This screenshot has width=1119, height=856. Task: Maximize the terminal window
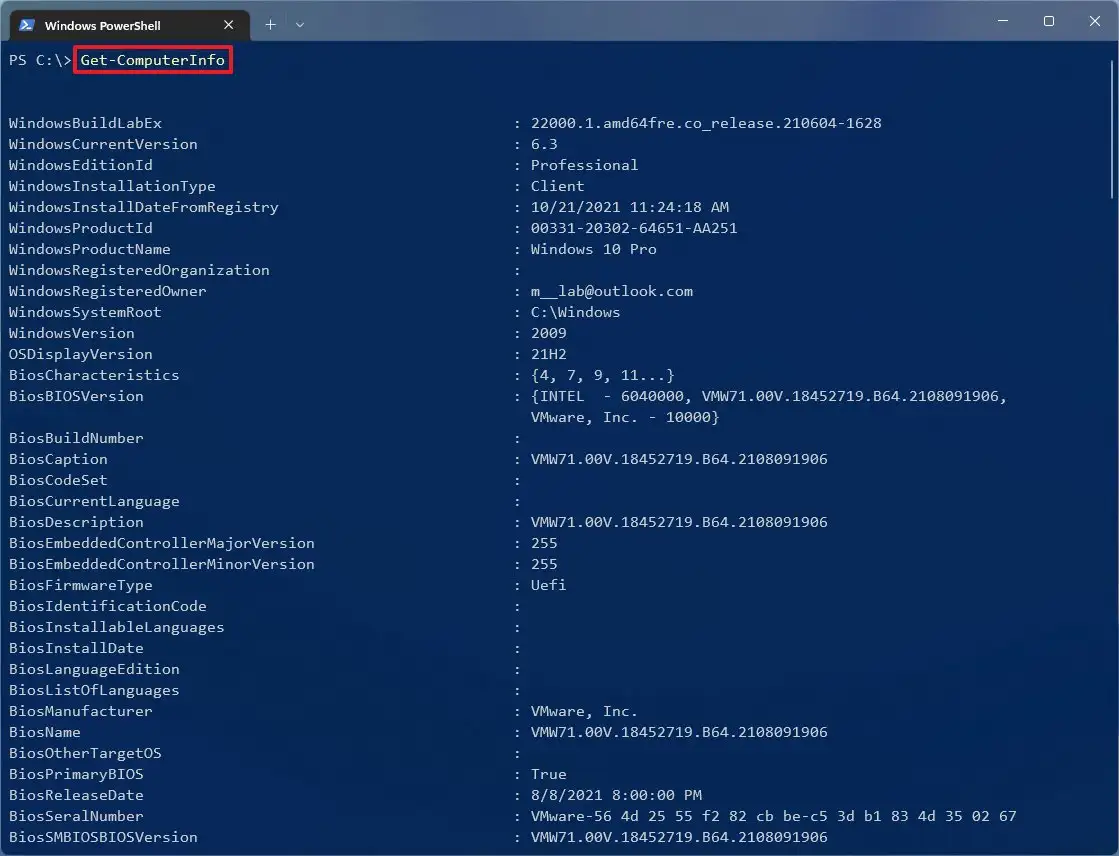(x=1048, y=21)
